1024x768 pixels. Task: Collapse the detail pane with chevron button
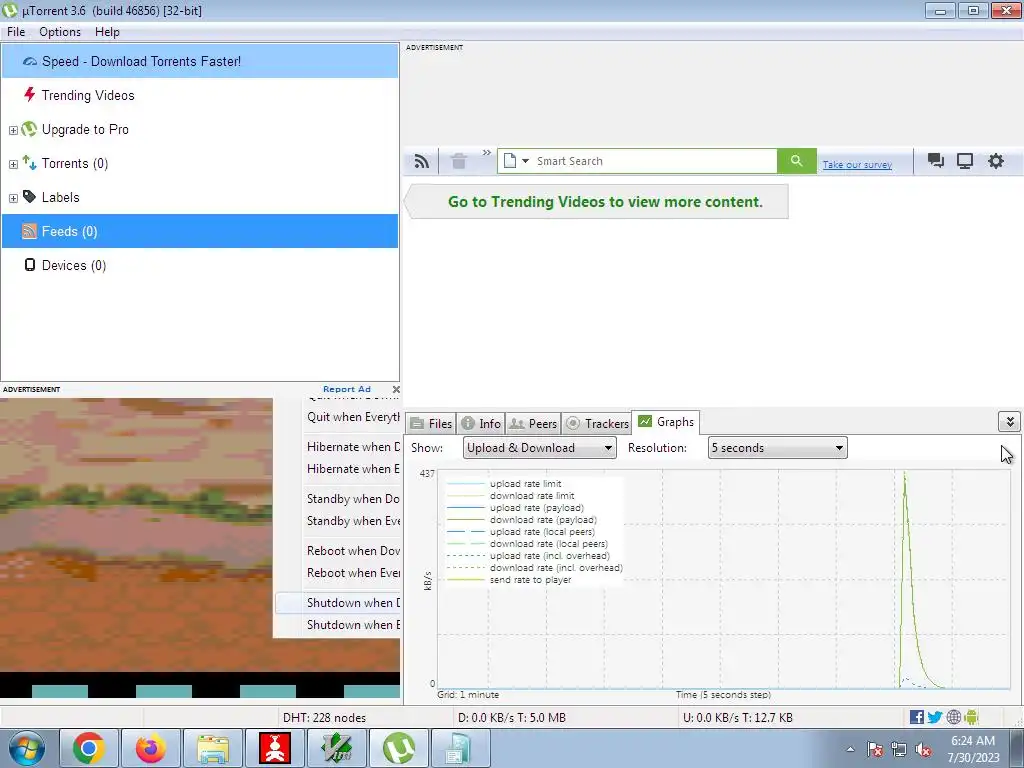pyautogui.click(x=1010, y=422)
